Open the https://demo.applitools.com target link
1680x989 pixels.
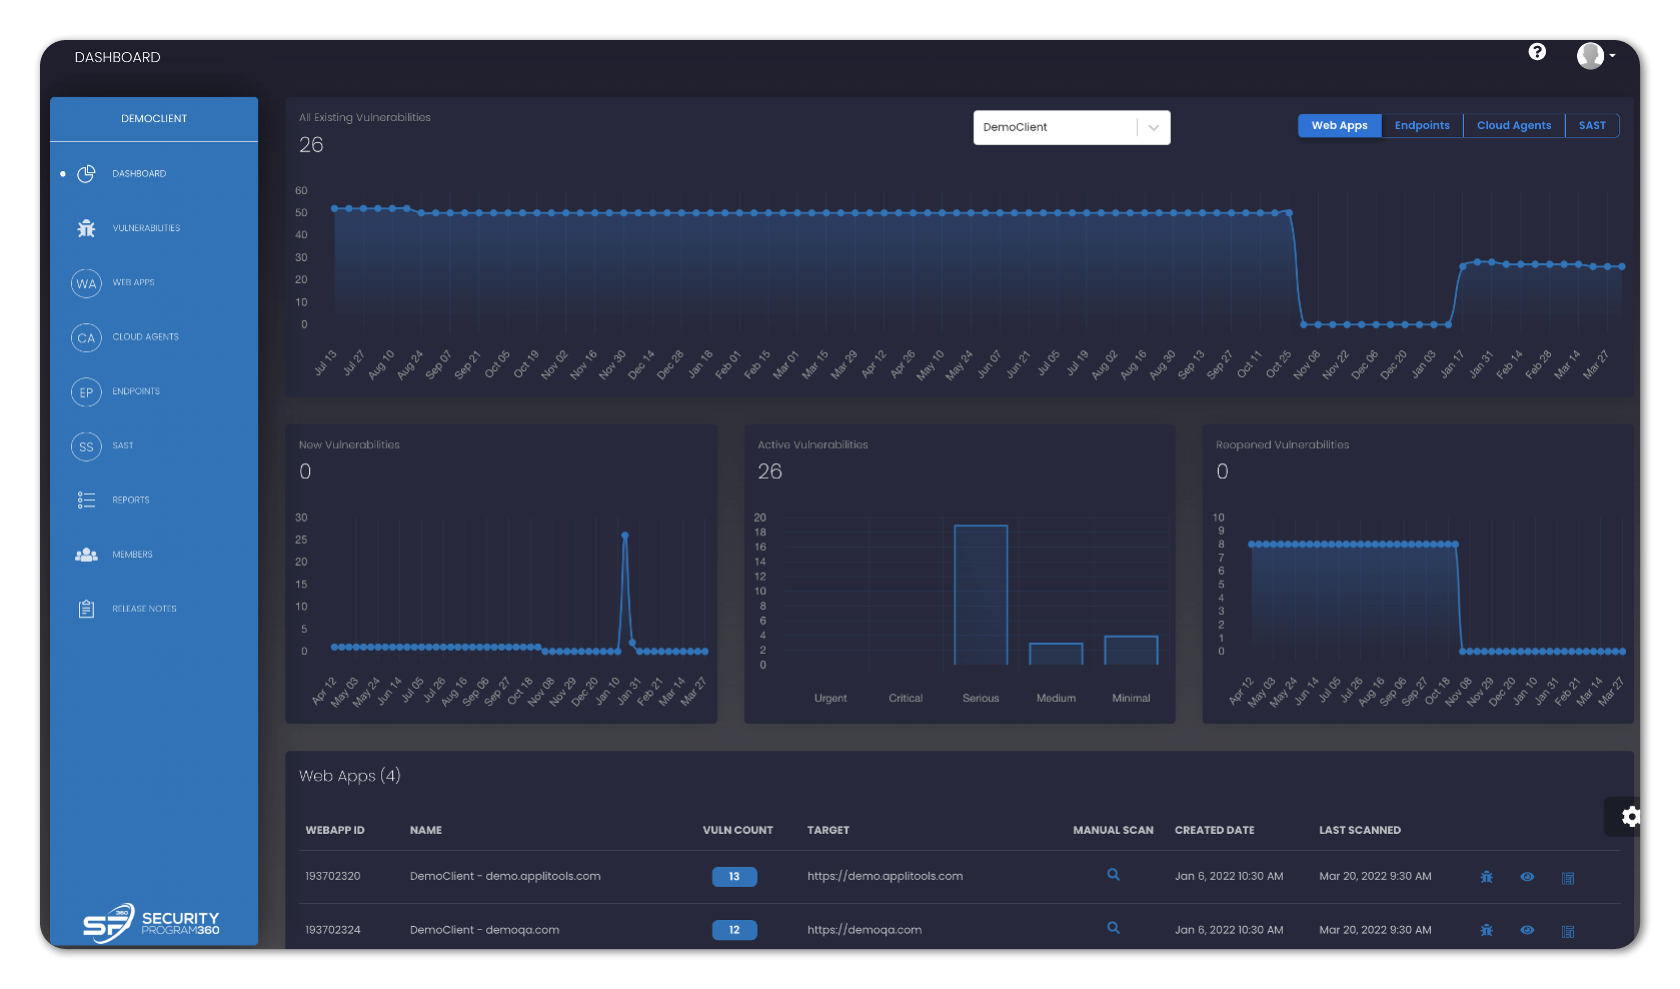(x=885, y=876)
